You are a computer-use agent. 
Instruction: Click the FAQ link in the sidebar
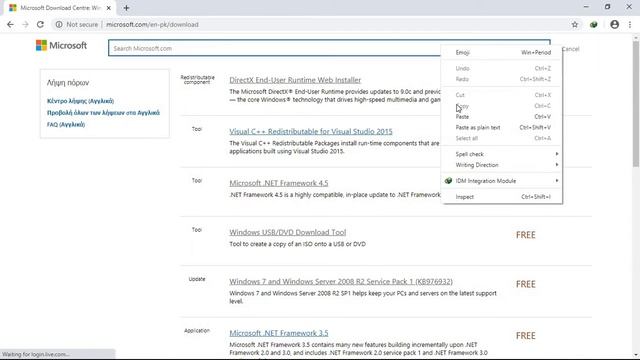point(66,124)
